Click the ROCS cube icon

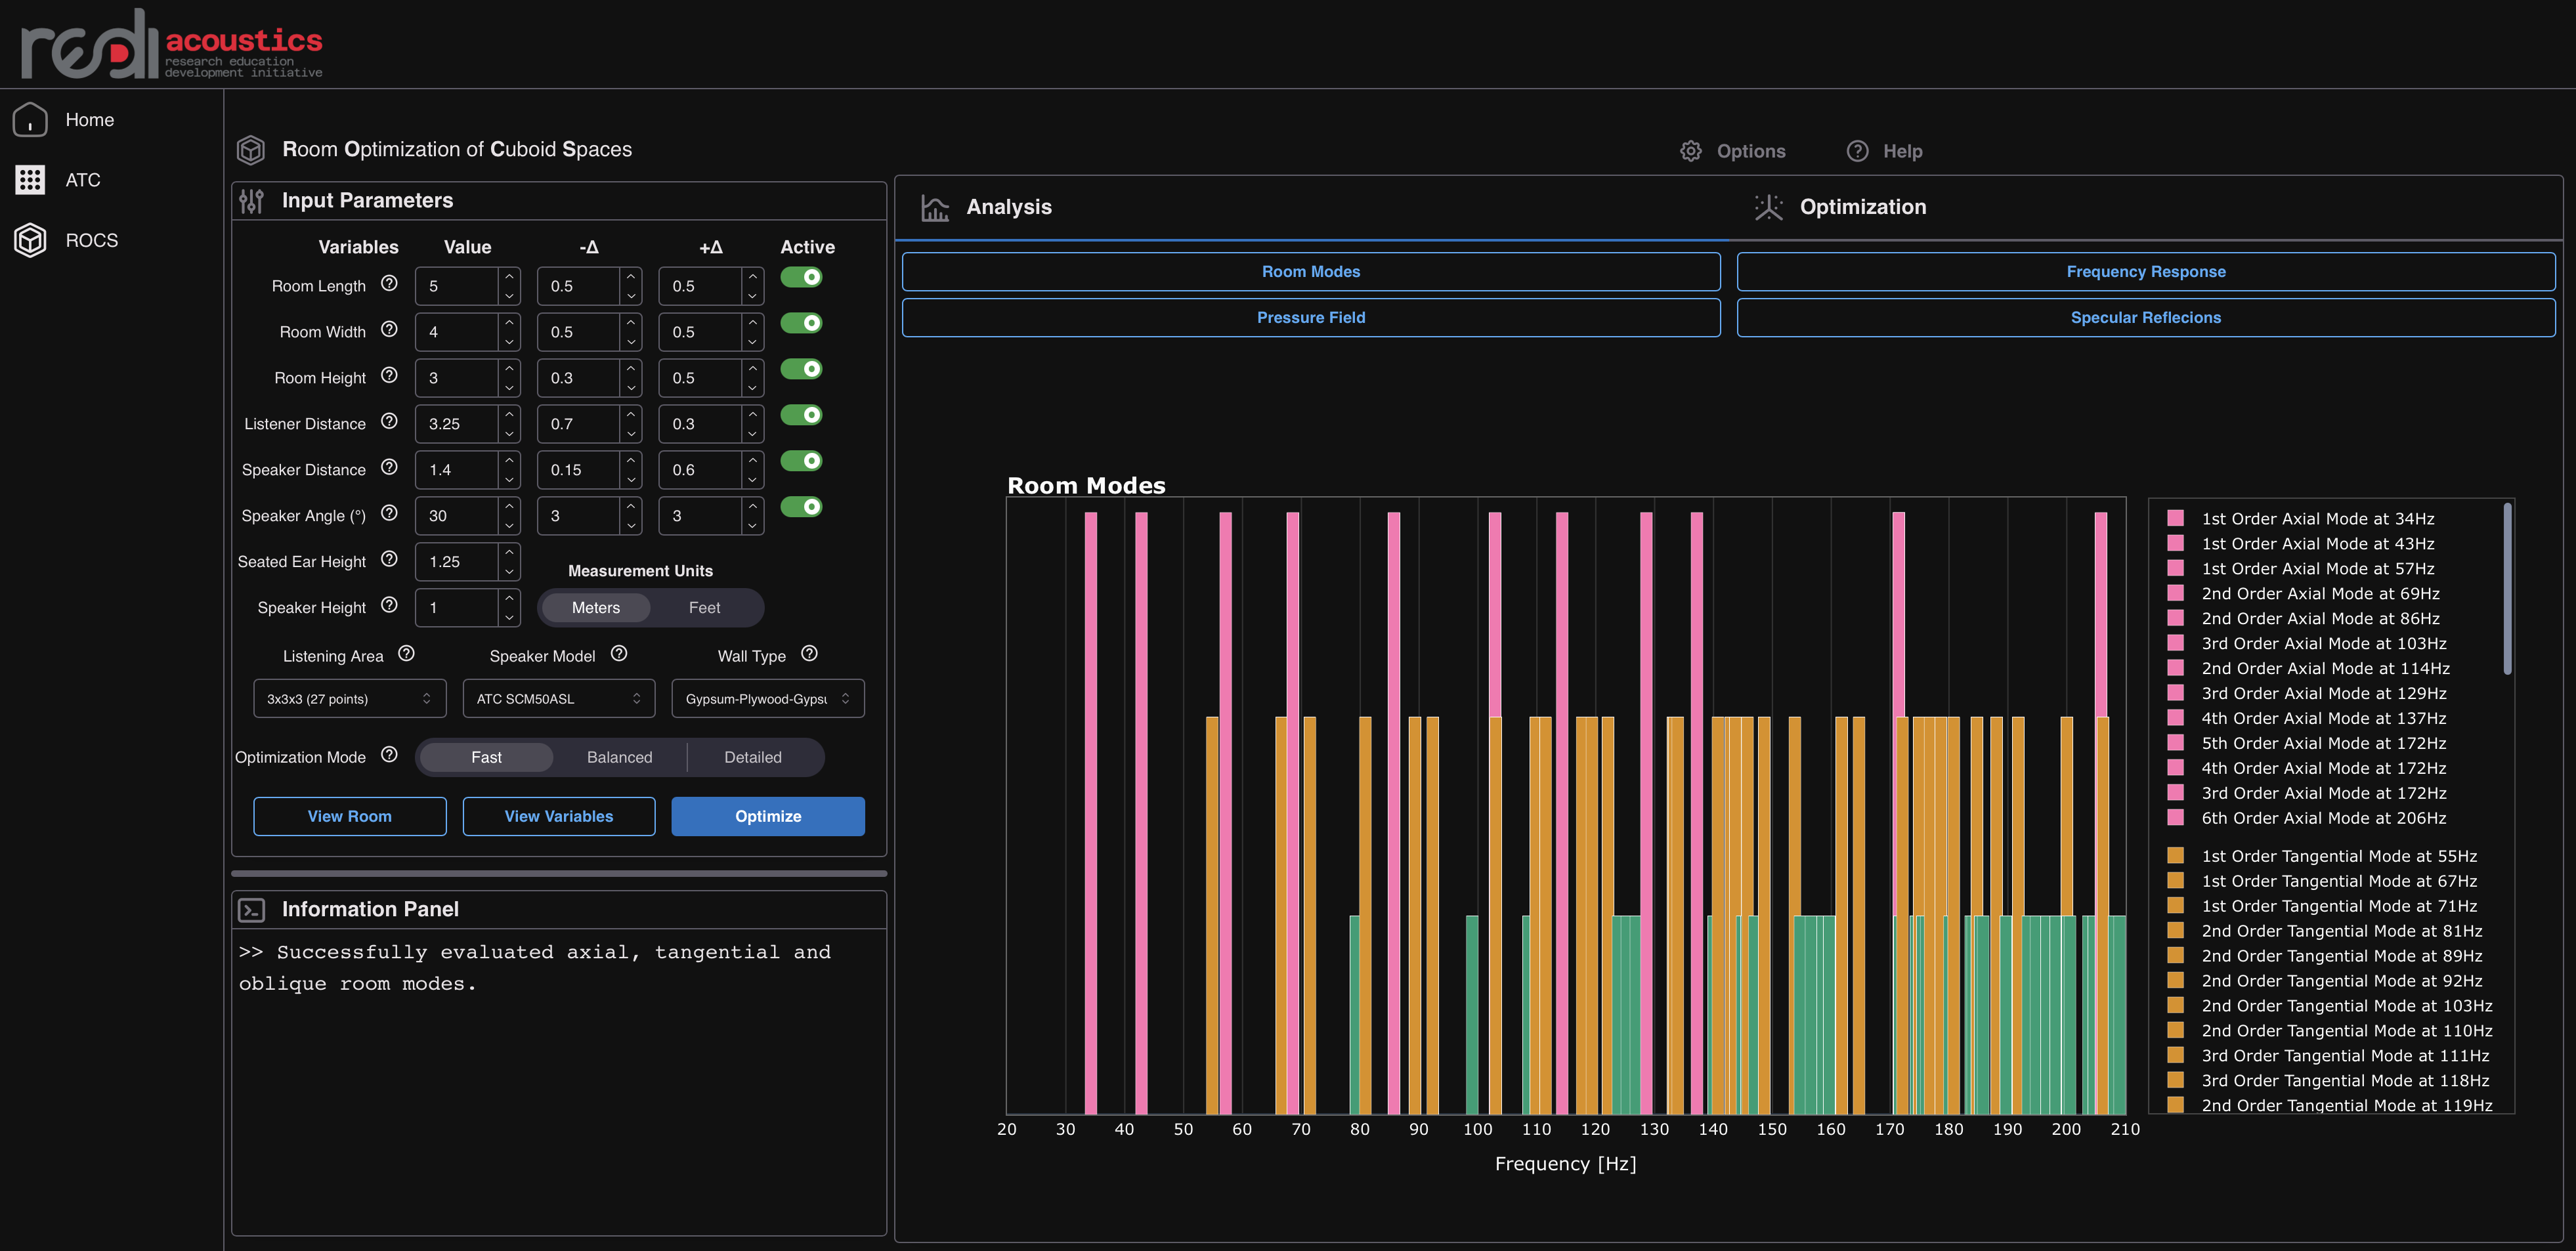[x=30, y=240]
